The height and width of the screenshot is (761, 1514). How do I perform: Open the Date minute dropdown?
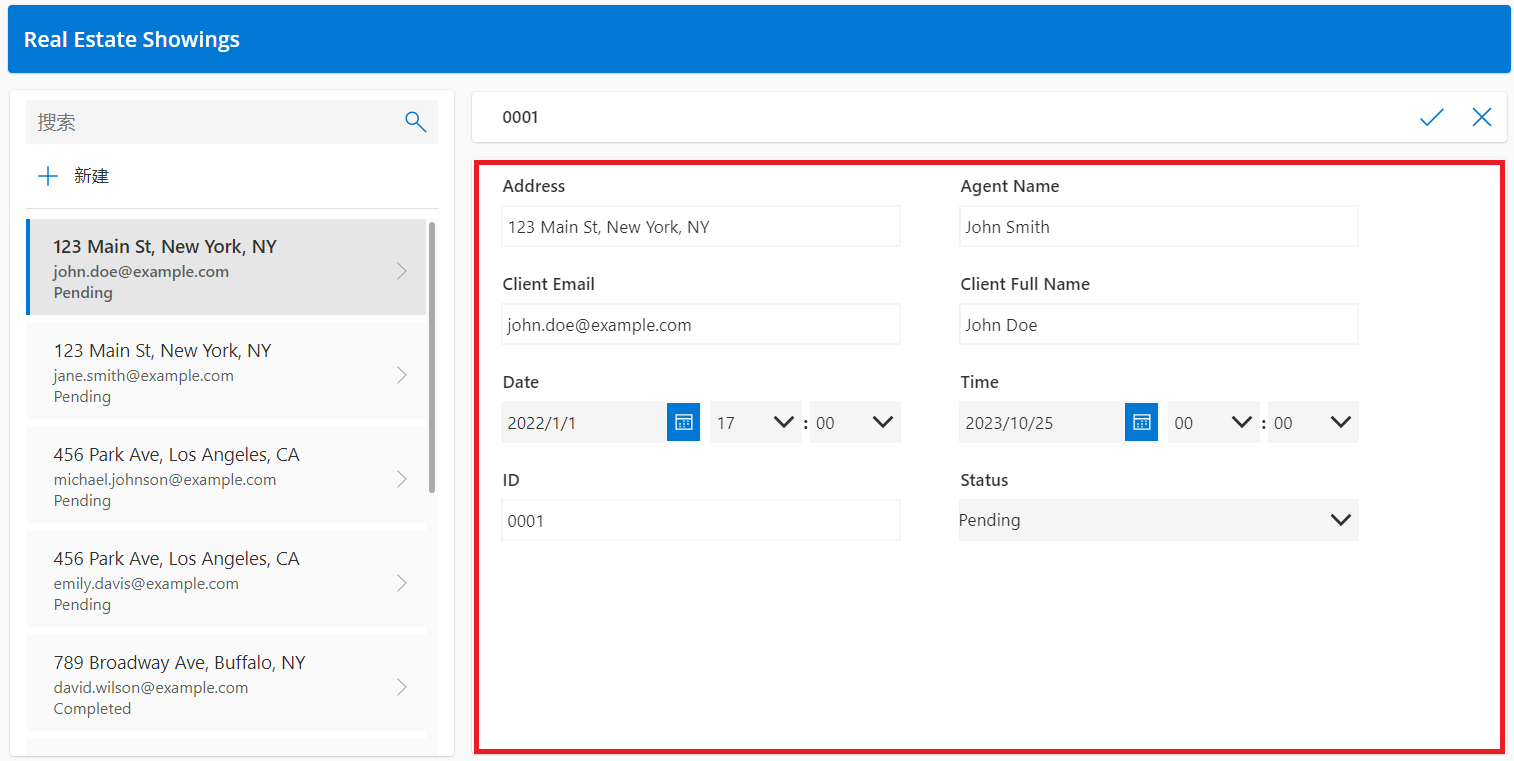pos(855,422)
